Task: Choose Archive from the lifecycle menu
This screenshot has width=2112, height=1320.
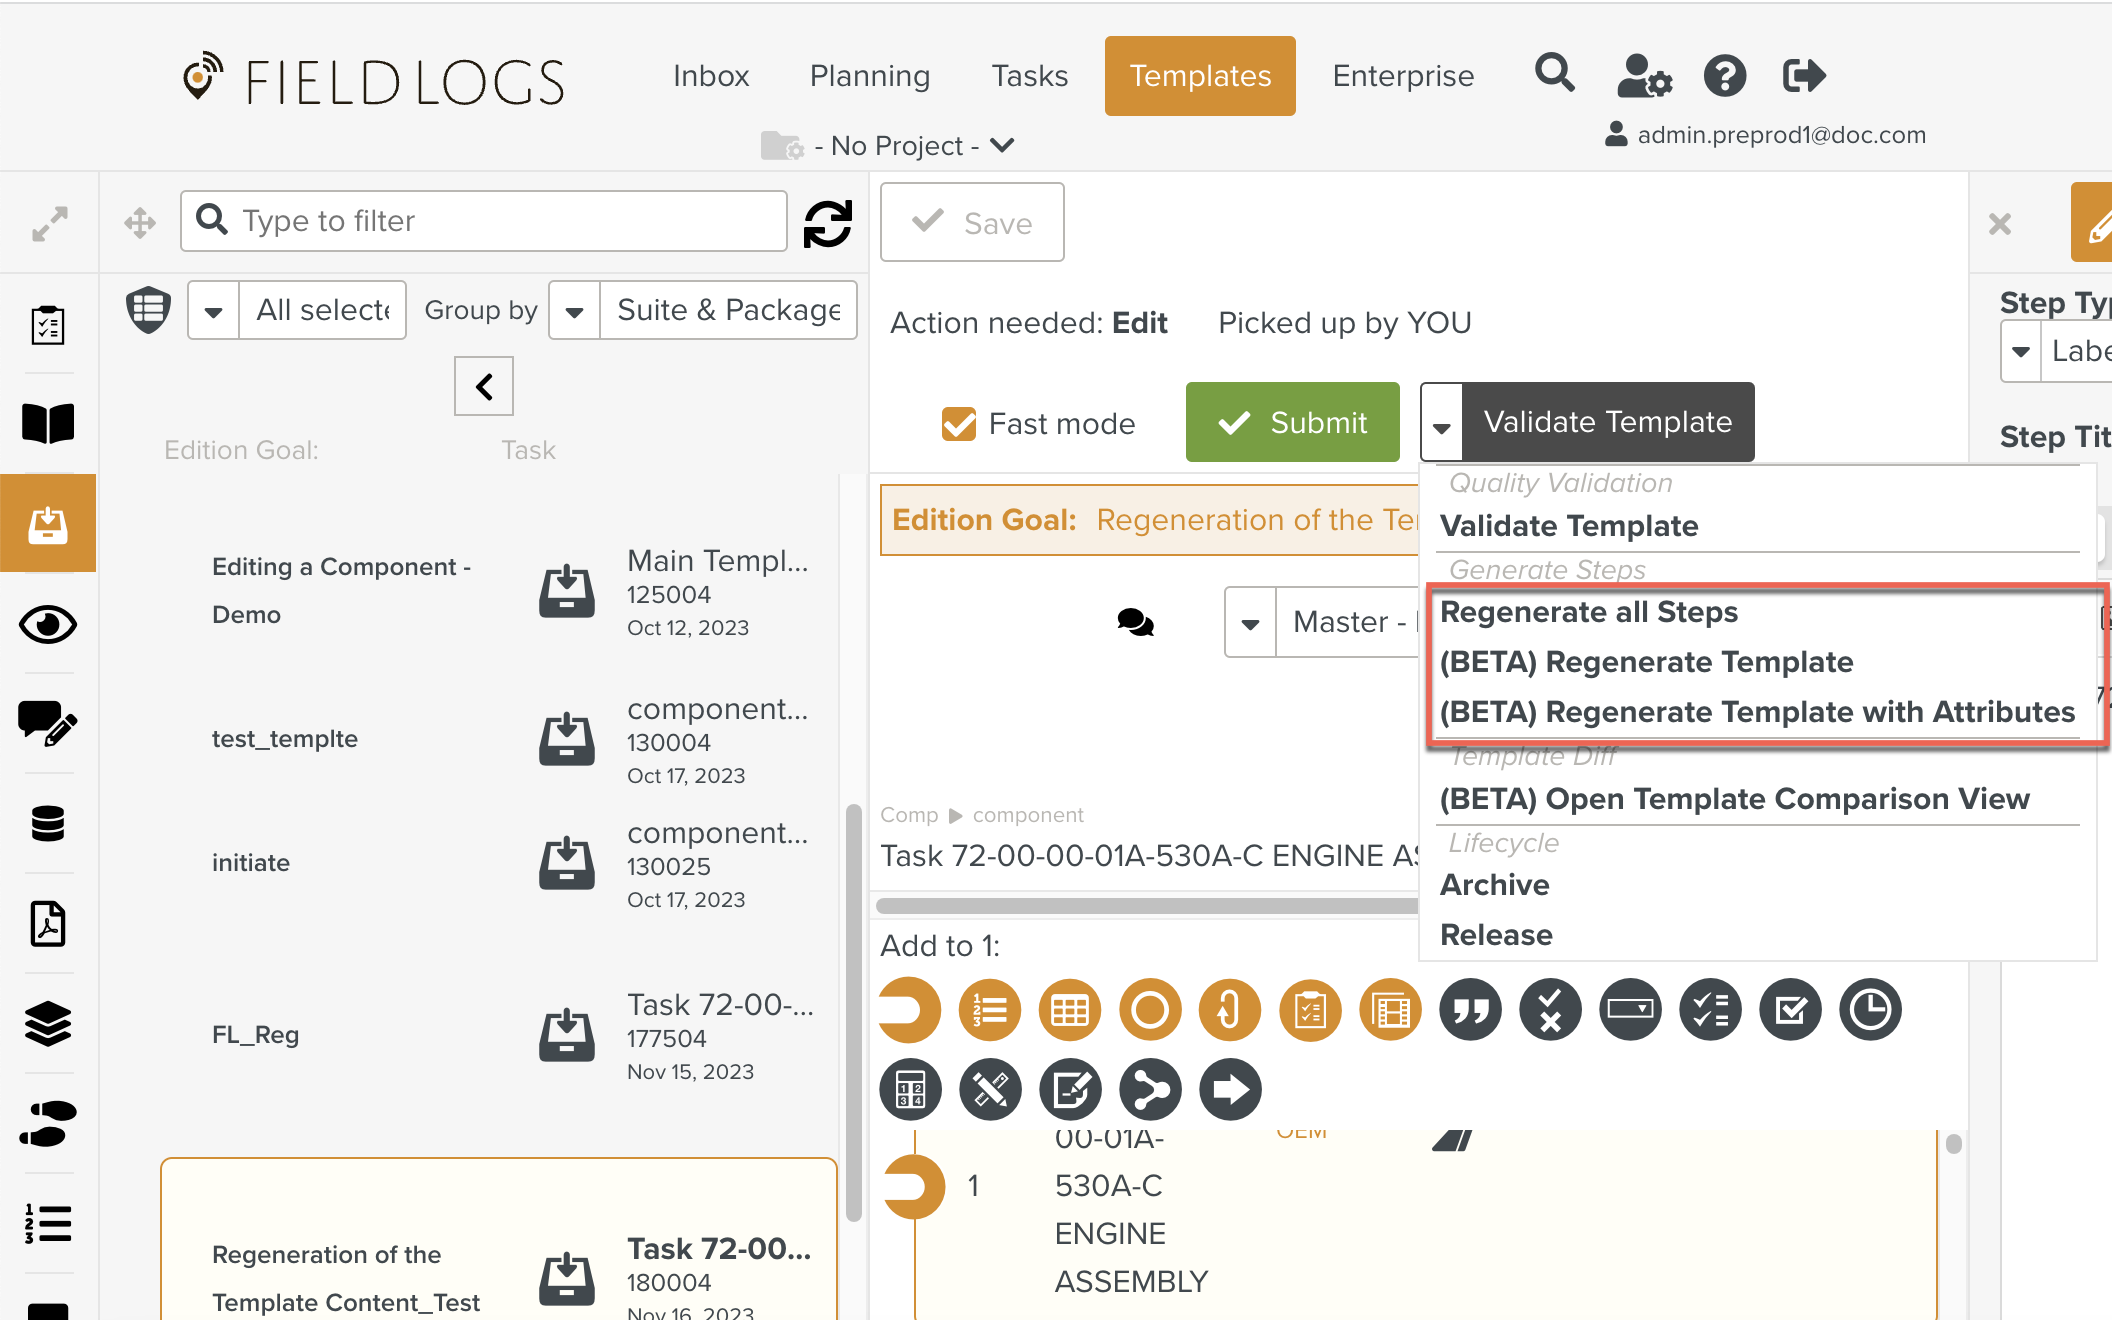Action: click(x=1494, y=885)
